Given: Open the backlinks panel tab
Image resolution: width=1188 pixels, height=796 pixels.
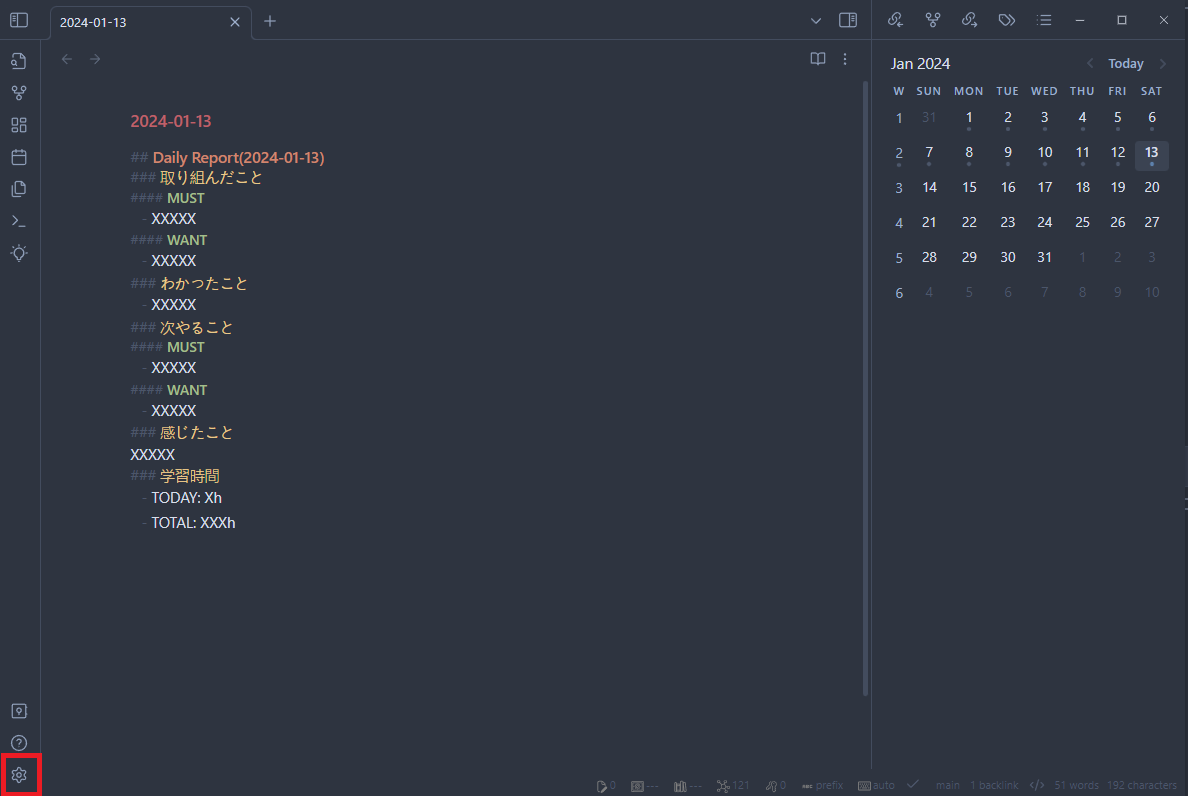Looking at the screenshot, I should pos(896,20).
